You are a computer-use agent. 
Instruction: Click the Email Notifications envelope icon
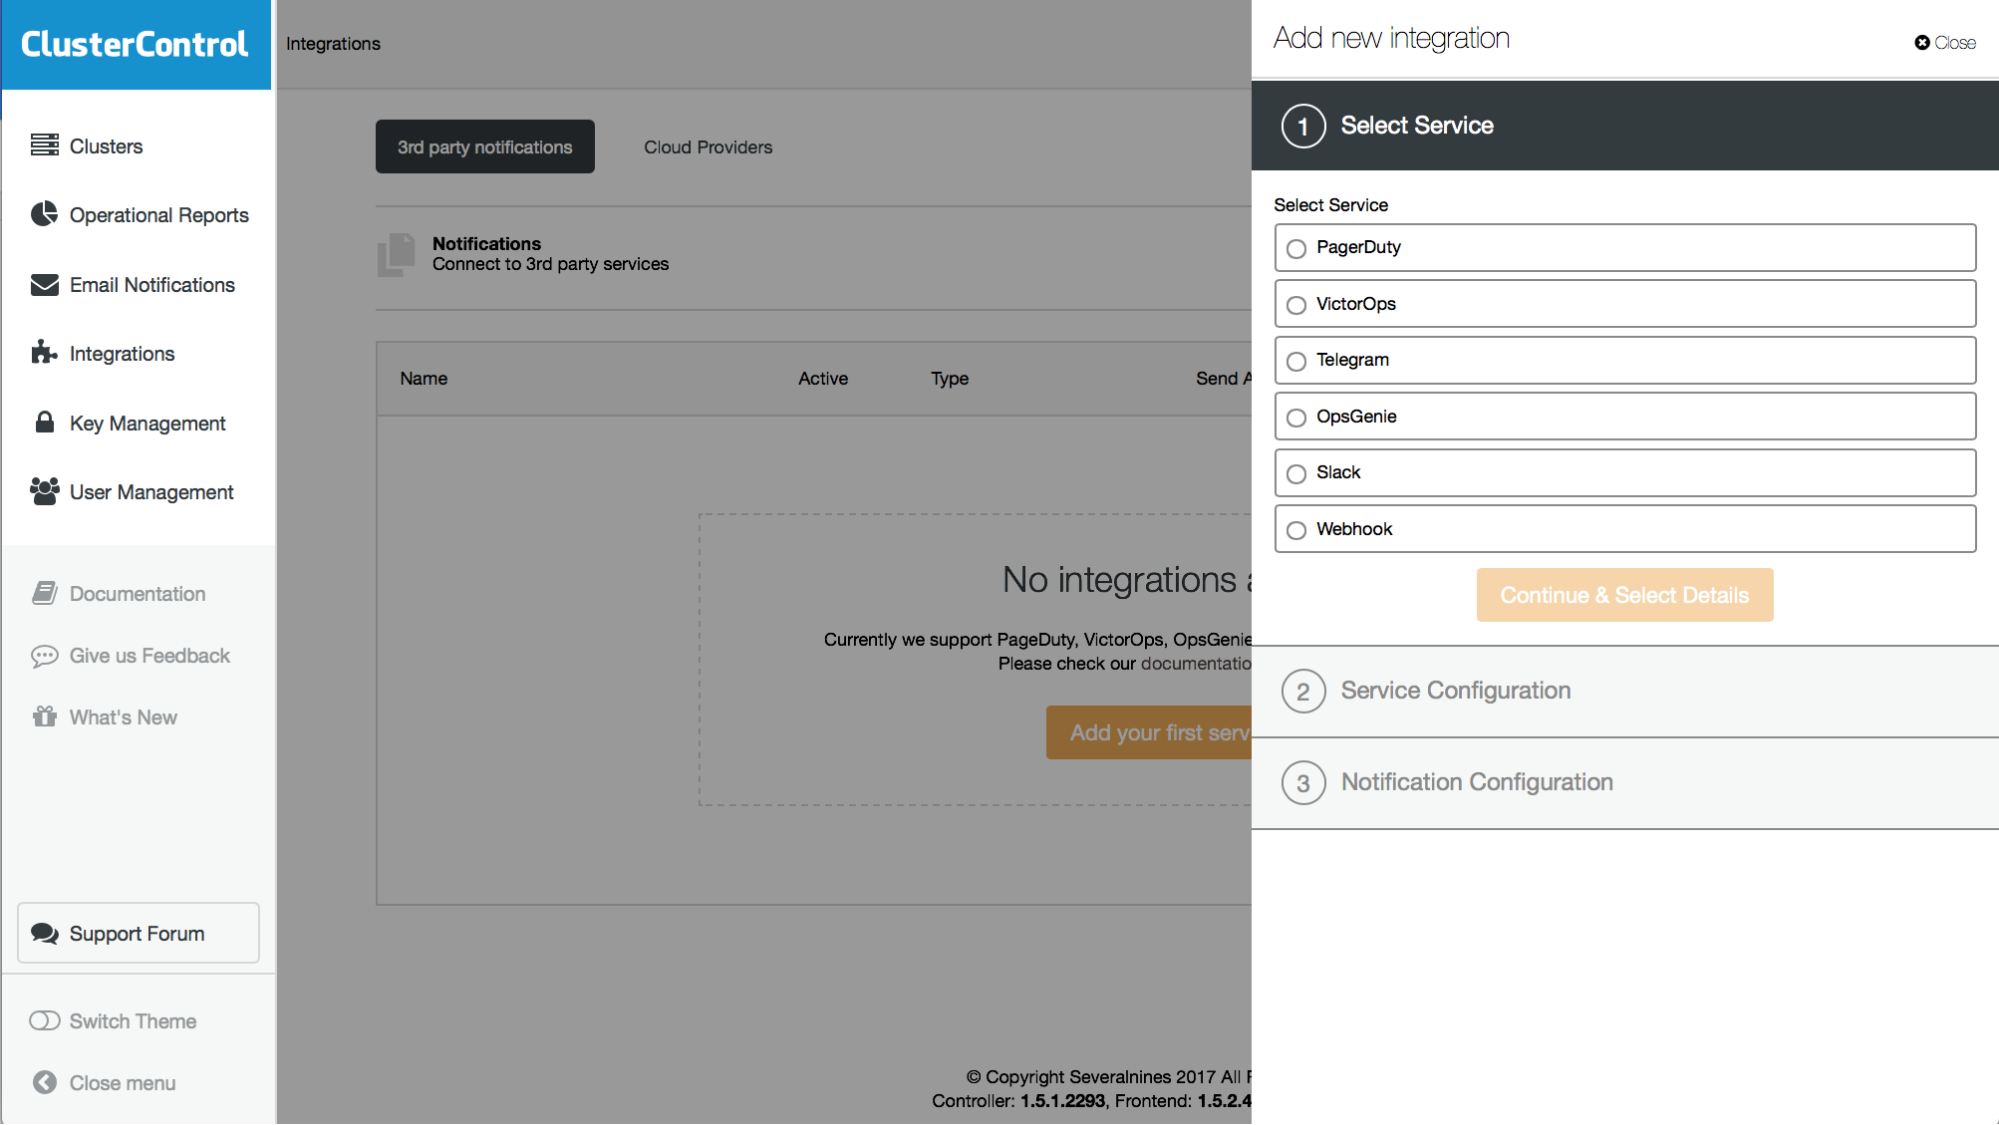(44, 285)
